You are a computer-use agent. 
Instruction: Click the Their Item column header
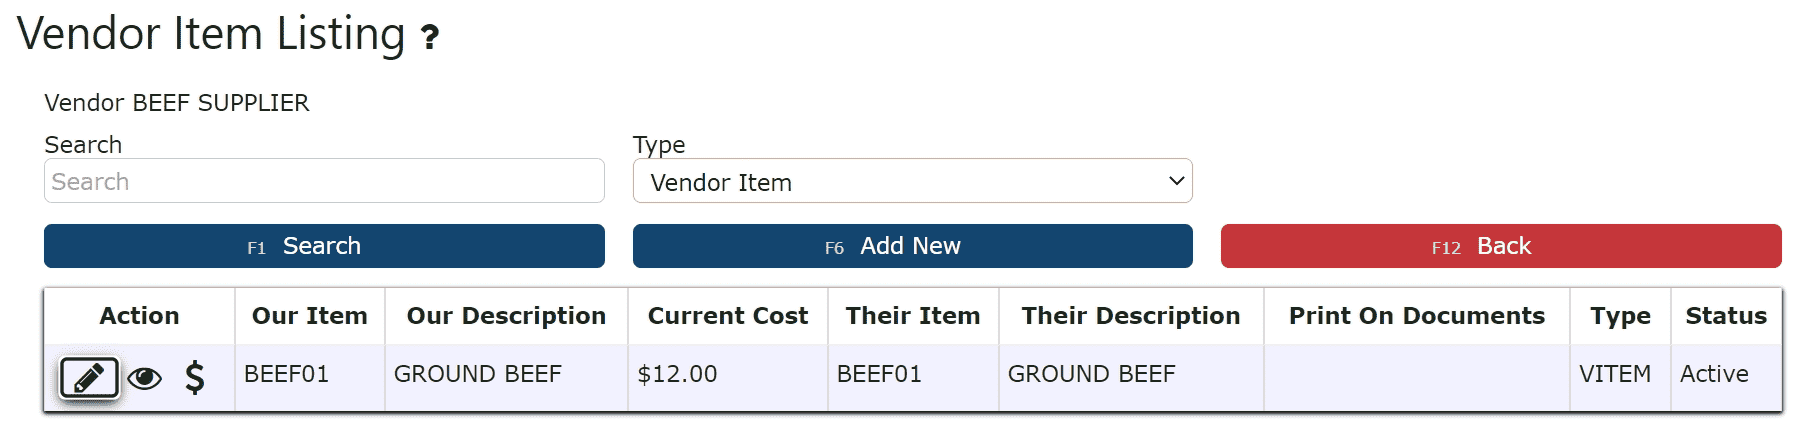pyautogui.click(x=913, y=316)
